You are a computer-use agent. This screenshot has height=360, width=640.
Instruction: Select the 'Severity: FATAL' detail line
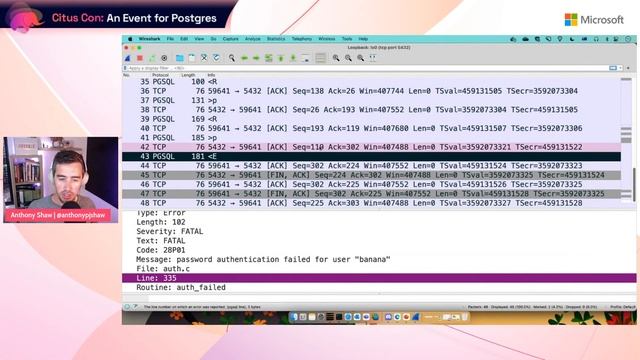pos(169,231)
